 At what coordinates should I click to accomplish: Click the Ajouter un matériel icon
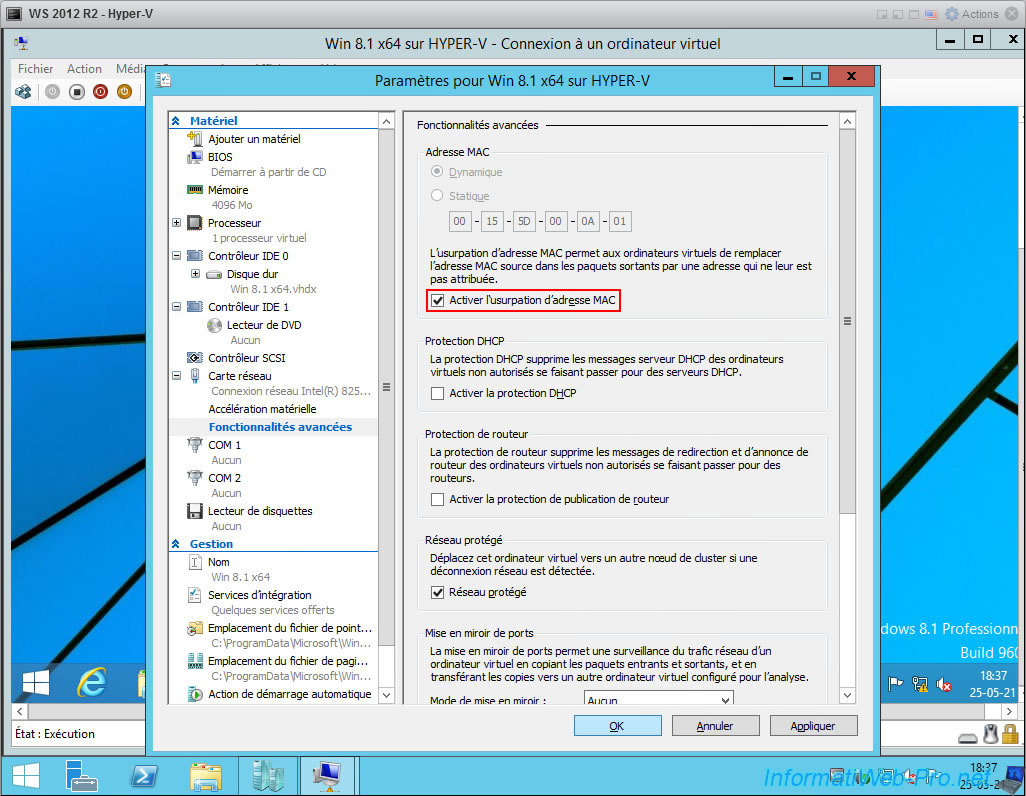click(194, 138)
